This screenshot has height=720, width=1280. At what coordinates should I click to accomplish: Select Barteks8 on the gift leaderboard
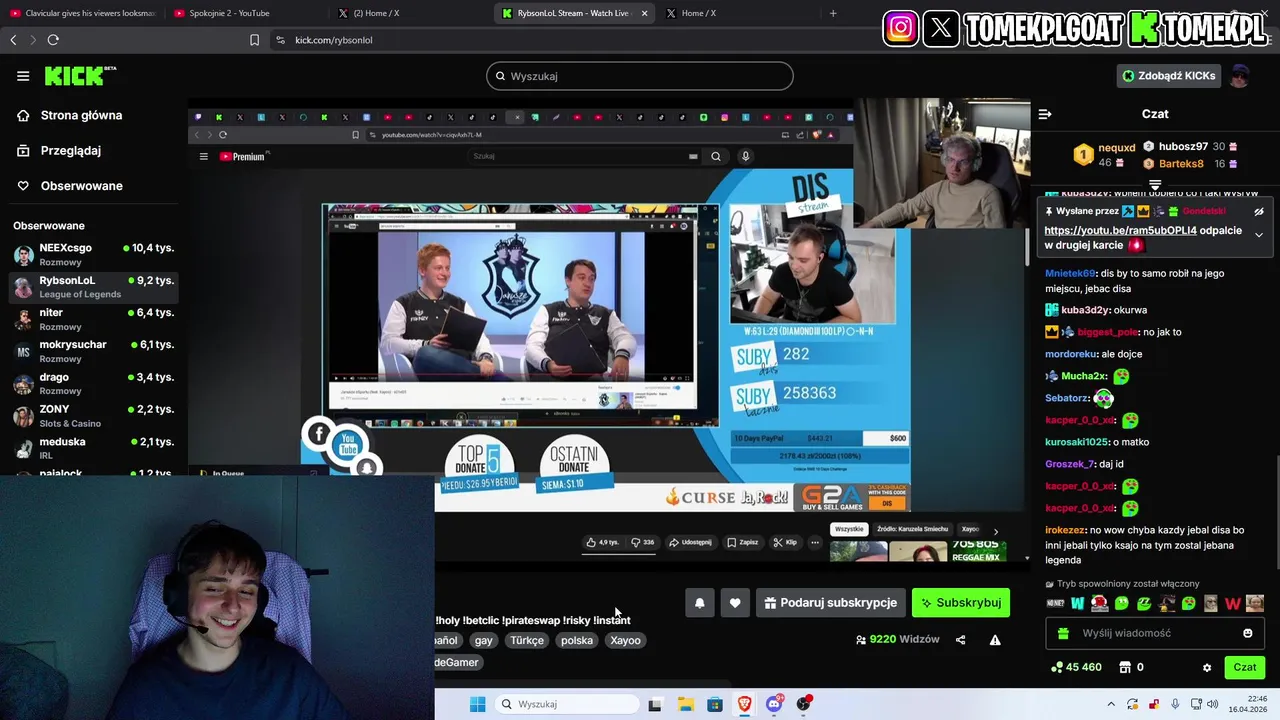pyautogui.click(x=1190, y=163)
